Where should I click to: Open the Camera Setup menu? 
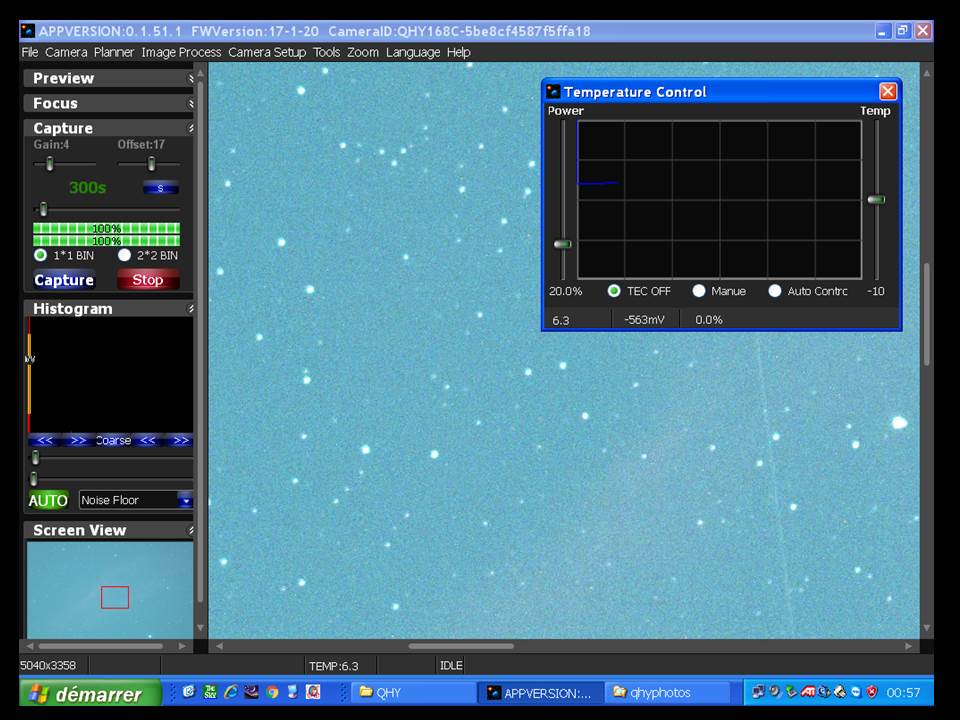(x=267, y=52)
